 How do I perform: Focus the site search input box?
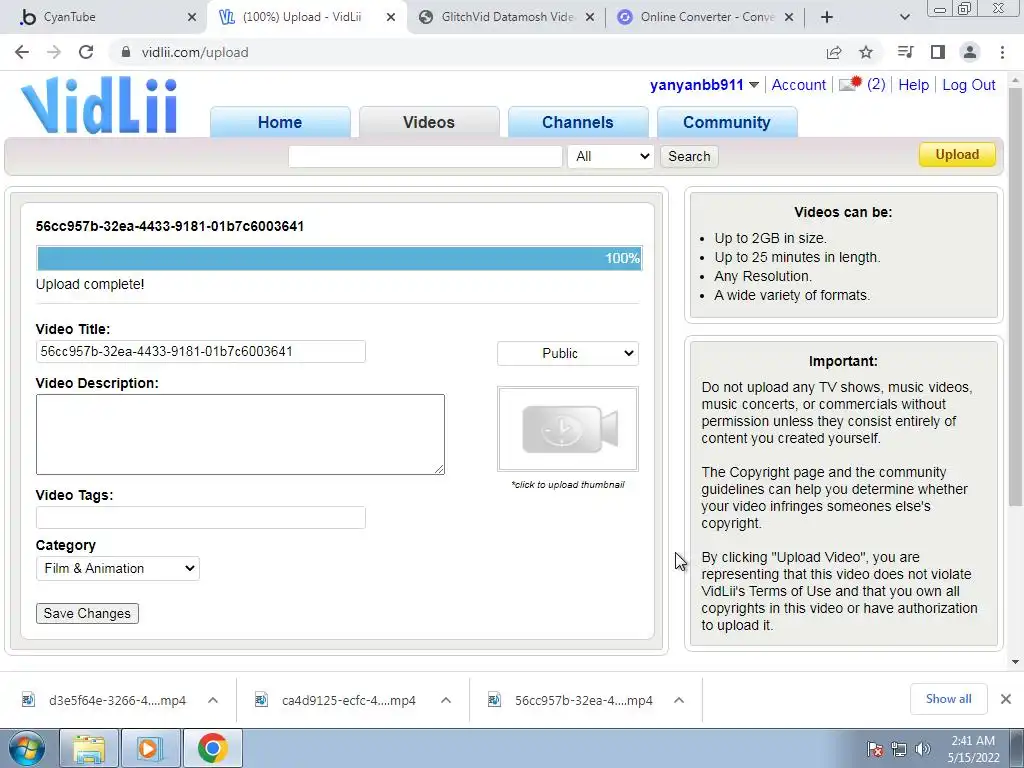coord(425,156)
